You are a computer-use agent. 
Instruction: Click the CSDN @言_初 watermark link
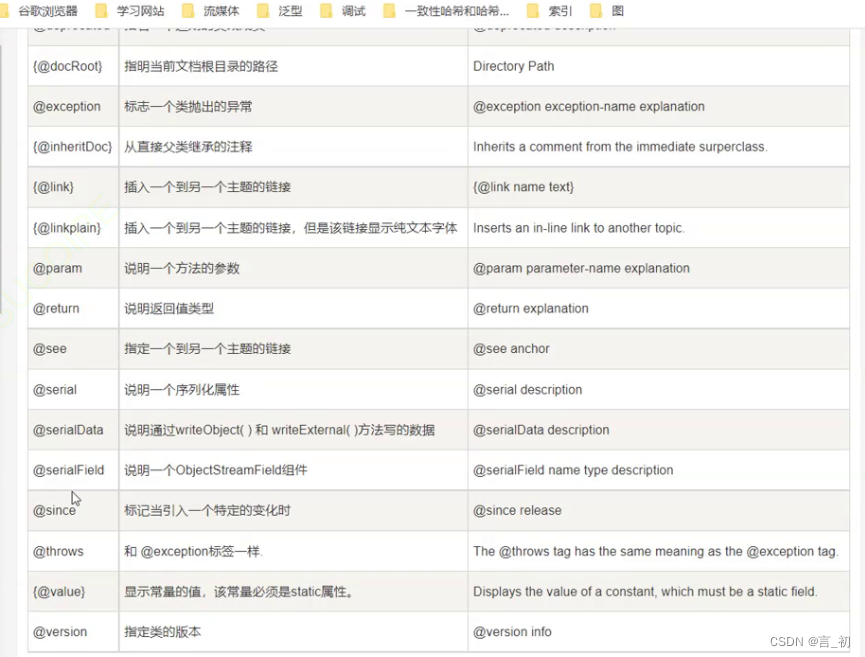click(810, 642)
